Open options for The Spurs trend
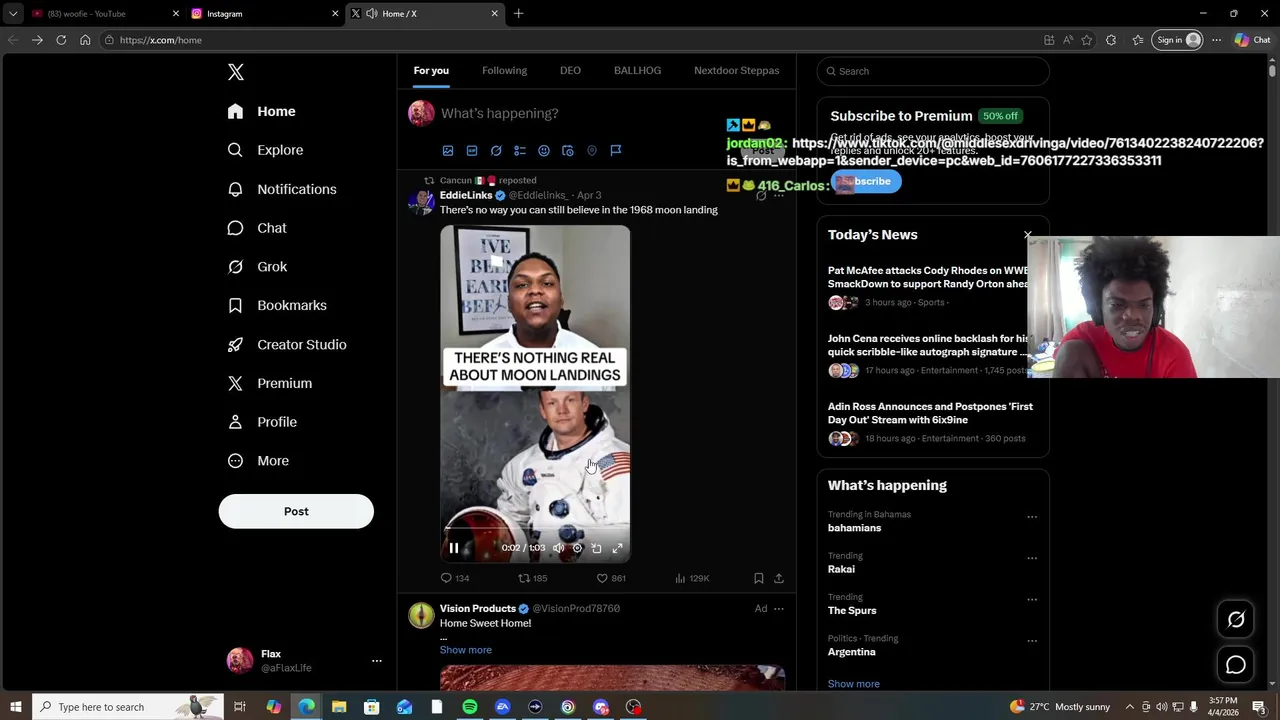 point(1032,599)
